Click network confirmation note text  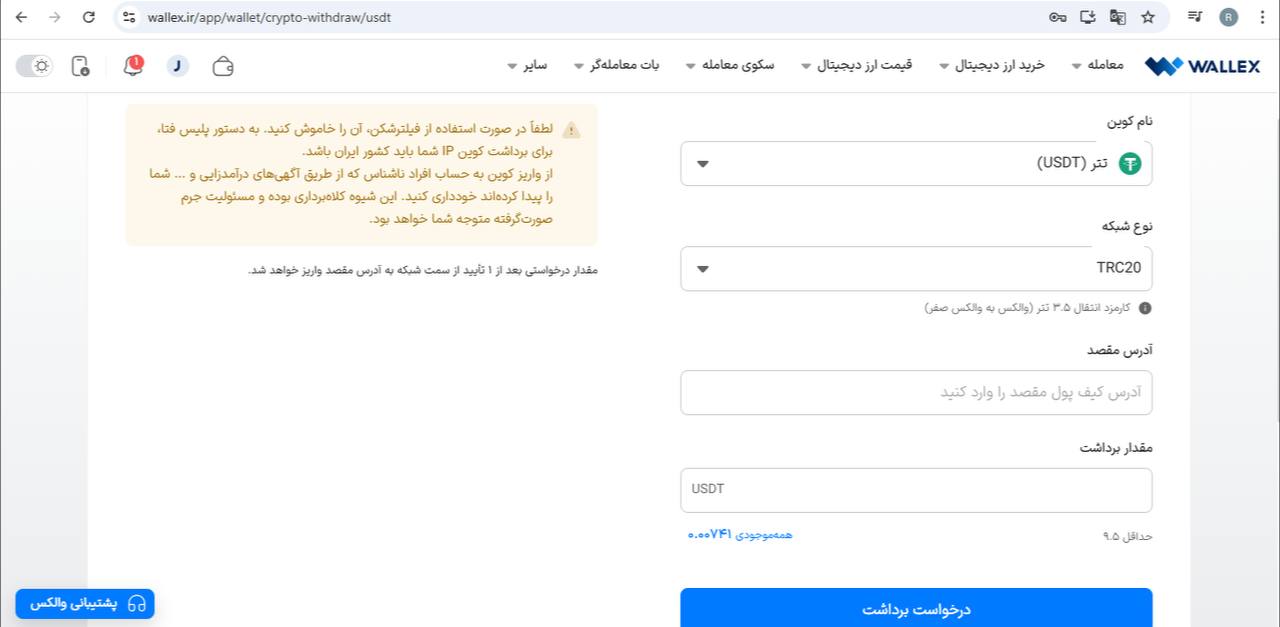pos(423,270)
